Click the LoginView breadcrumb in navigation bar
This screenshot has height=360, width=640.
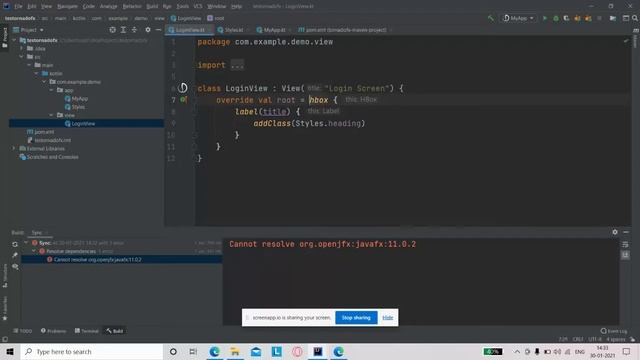(186, 18)
